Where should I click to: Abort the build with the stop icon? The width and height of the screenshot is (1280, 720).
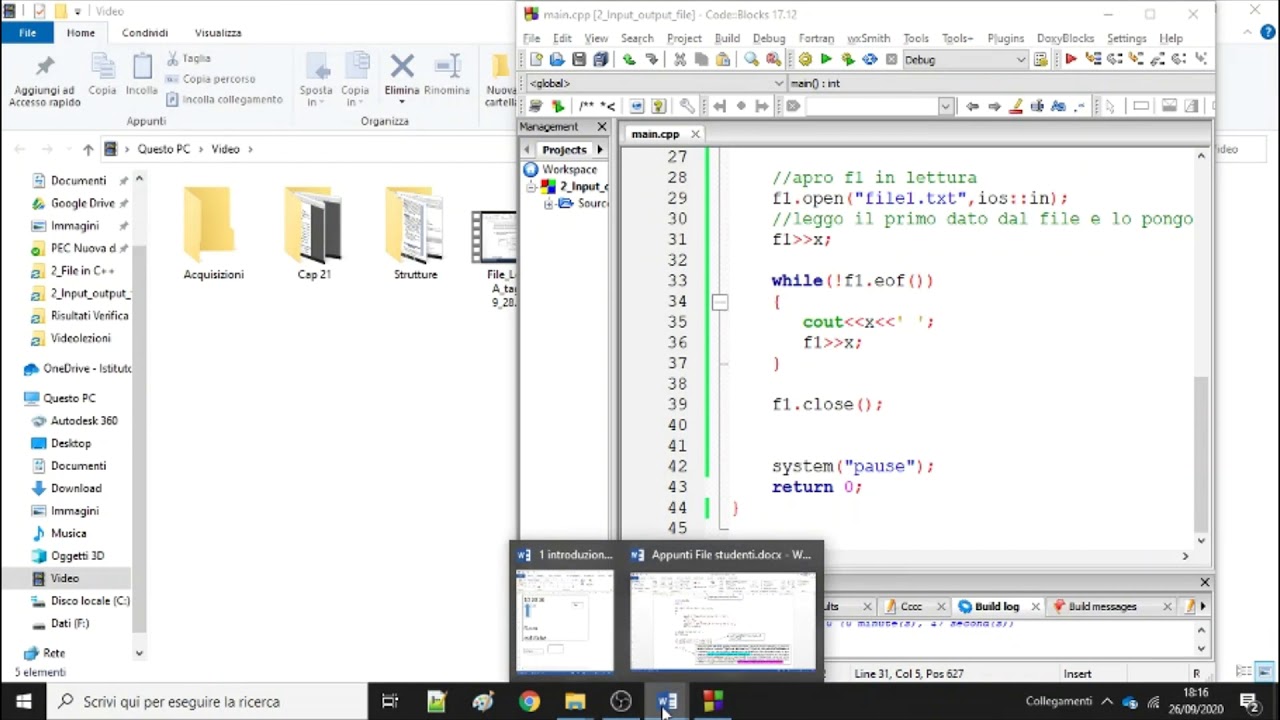[x=891, y=60]
